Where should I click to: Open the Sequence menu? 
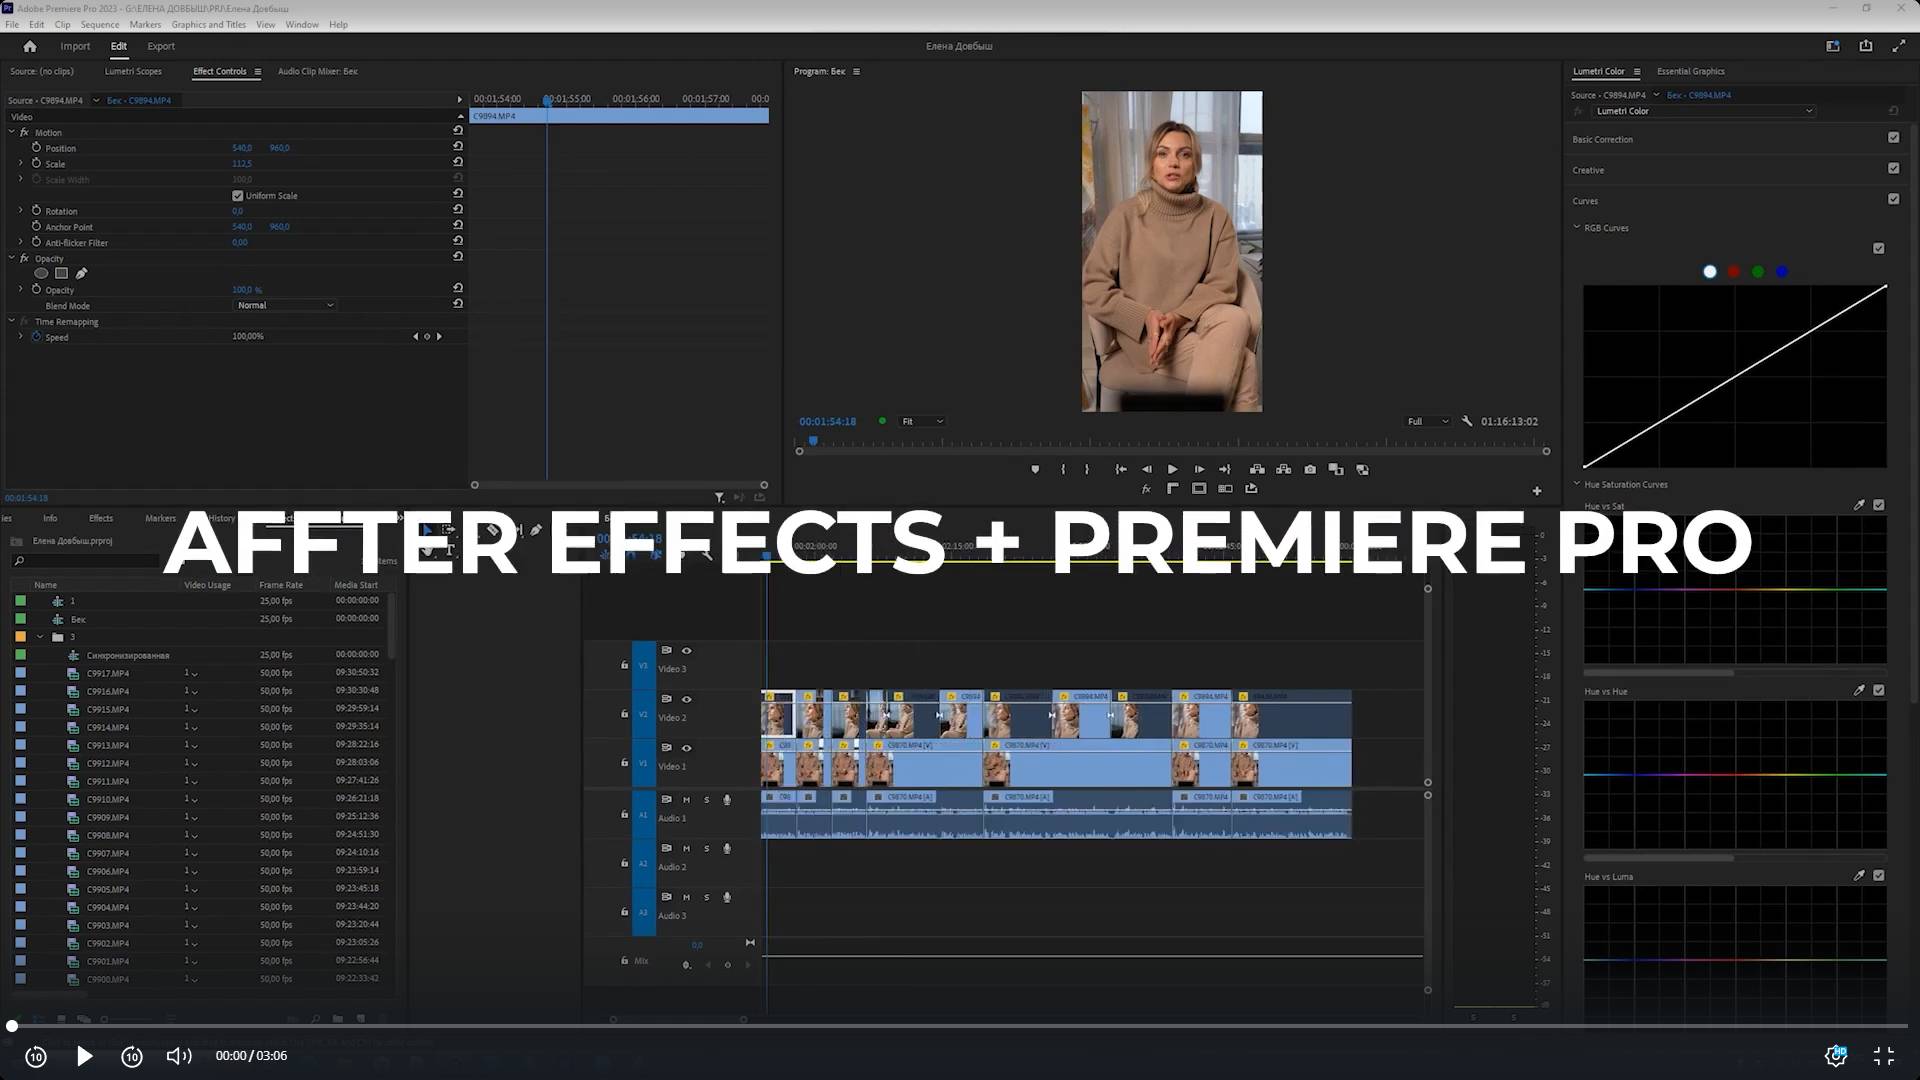pos(99,24)
